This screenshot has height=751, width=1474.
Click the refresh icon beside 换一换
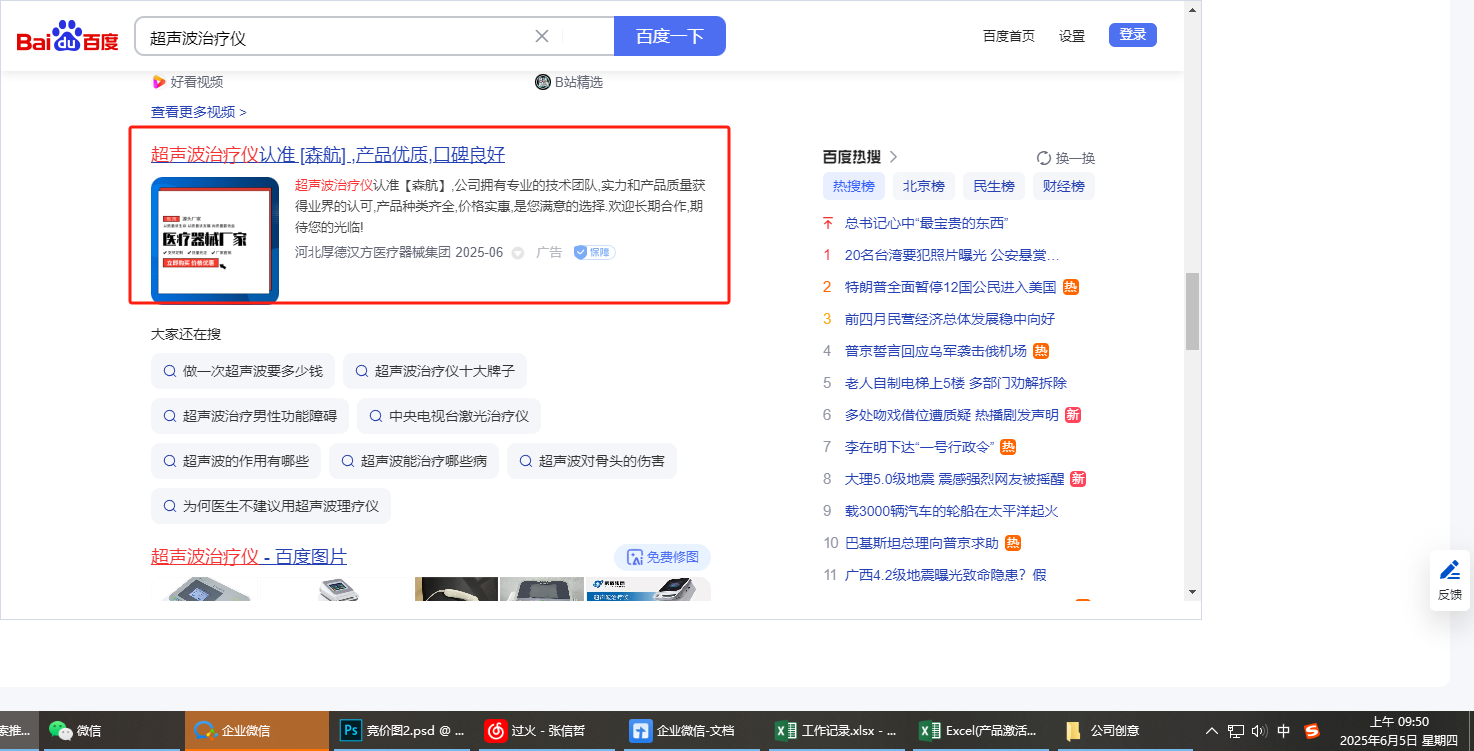[x=1044, y=158]
